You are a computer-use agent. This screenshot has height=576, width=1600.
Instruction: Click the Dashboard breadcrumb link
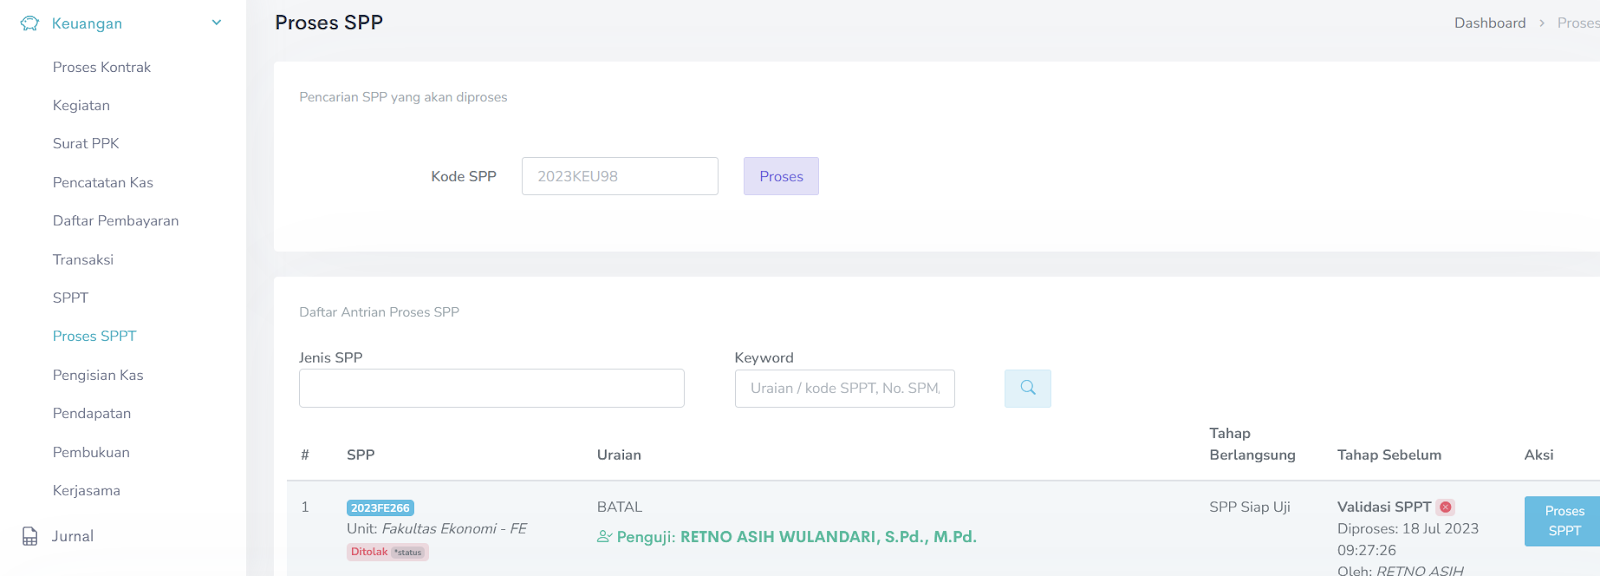(x=1489, y=23)
